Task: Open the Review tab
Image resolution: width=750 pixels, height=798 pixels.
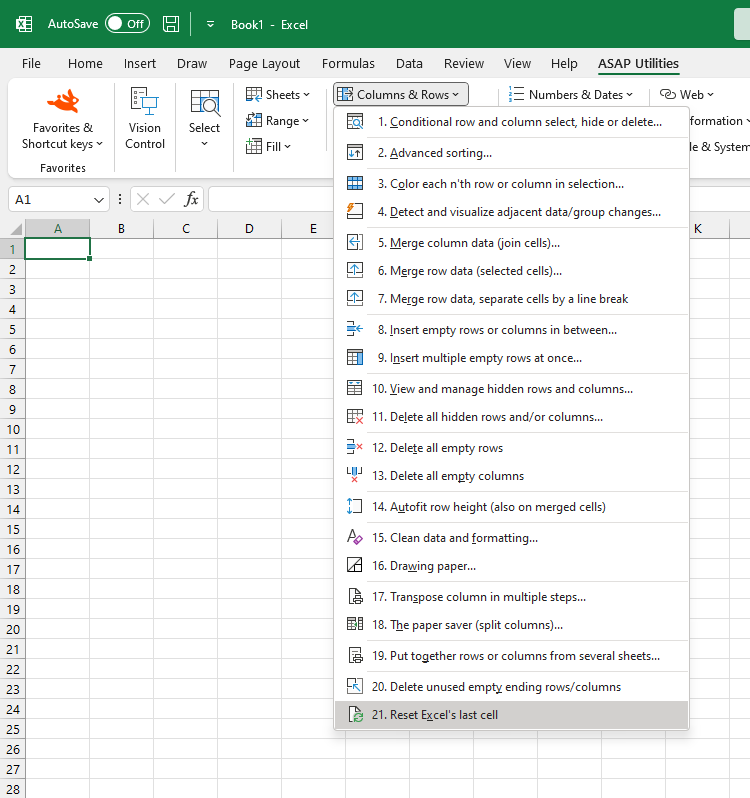Action: 464,64
